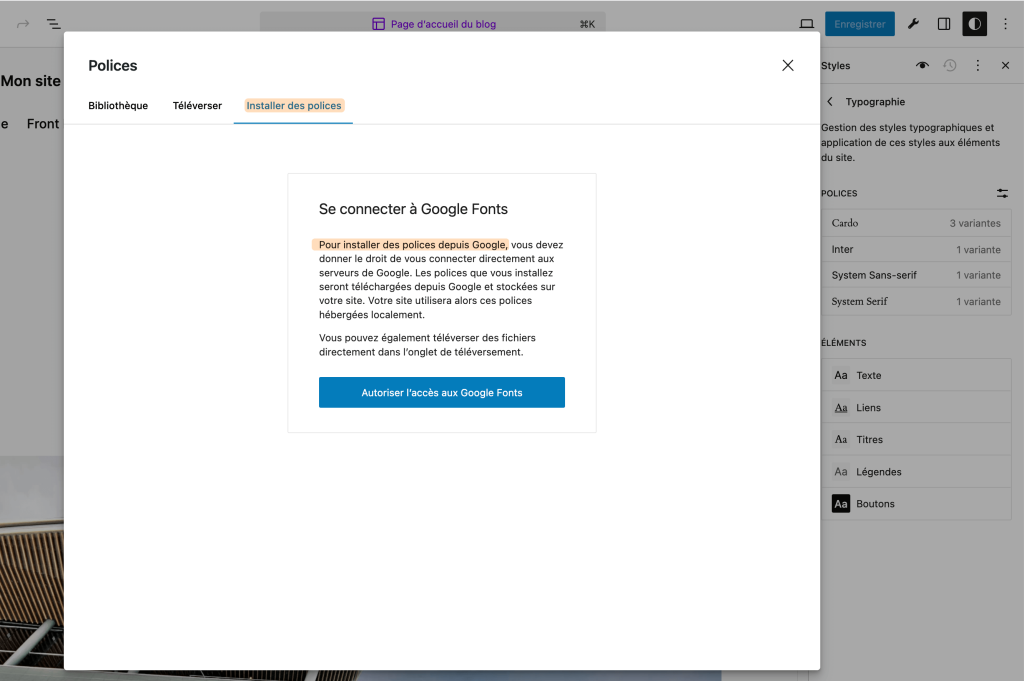Open the Page d'accueil du blog command bar
This screenshot has height=681, width=1024.
tap(432, 24)
